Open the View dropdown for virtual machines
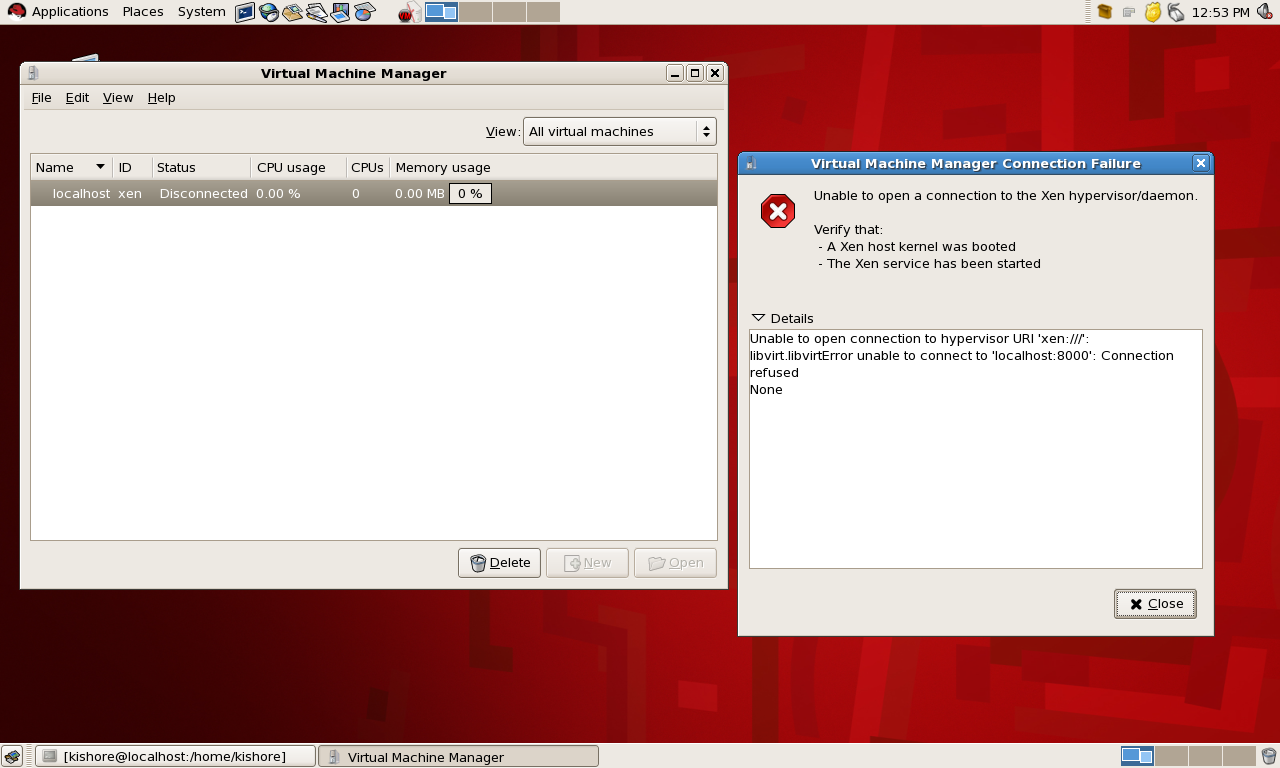Image resolution: width=1280 pixels, height=768 pixels. tap(619, 131)
